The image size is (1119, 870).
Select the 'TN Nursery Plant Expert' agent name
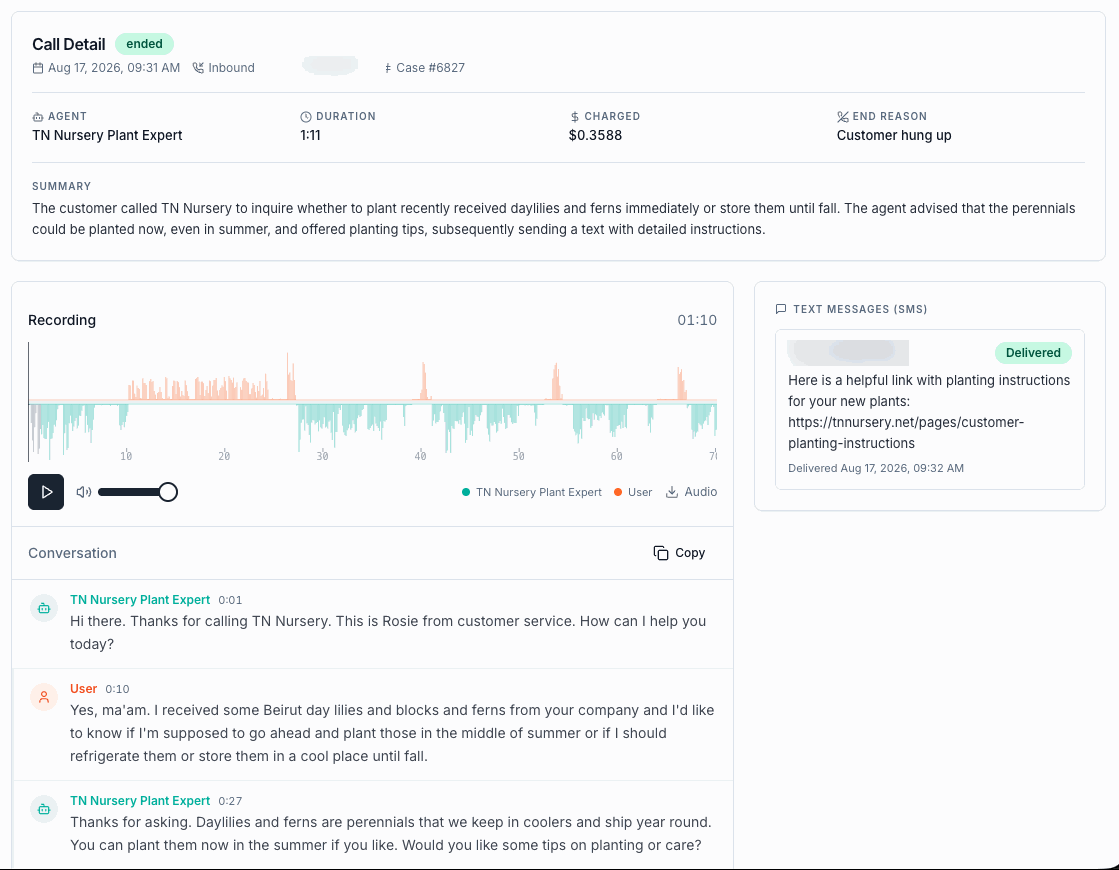(x=107, y=135)
